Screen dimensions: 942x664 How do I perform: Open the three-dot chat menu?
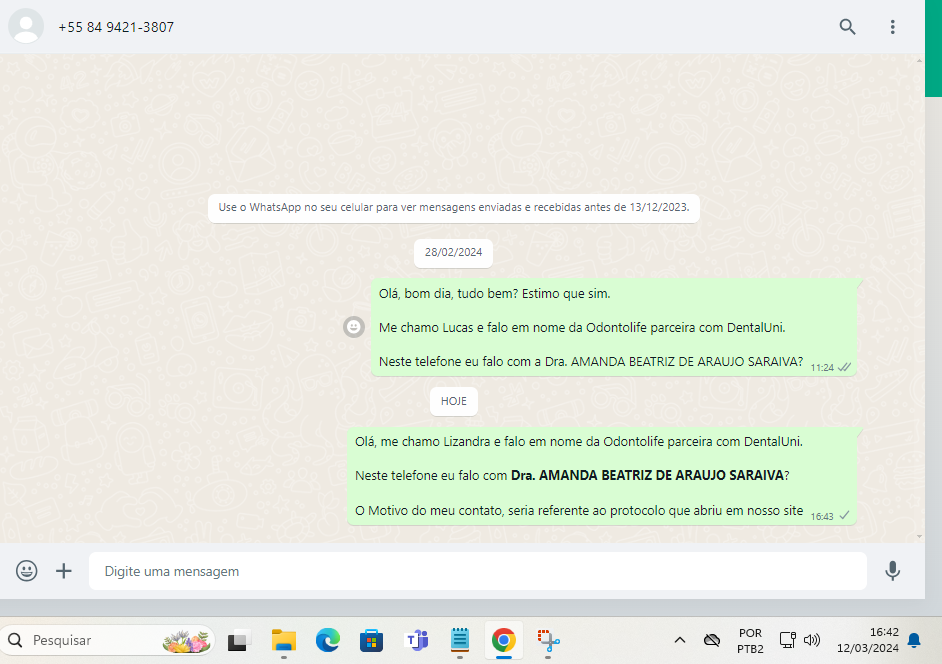[x=893, y=27]
